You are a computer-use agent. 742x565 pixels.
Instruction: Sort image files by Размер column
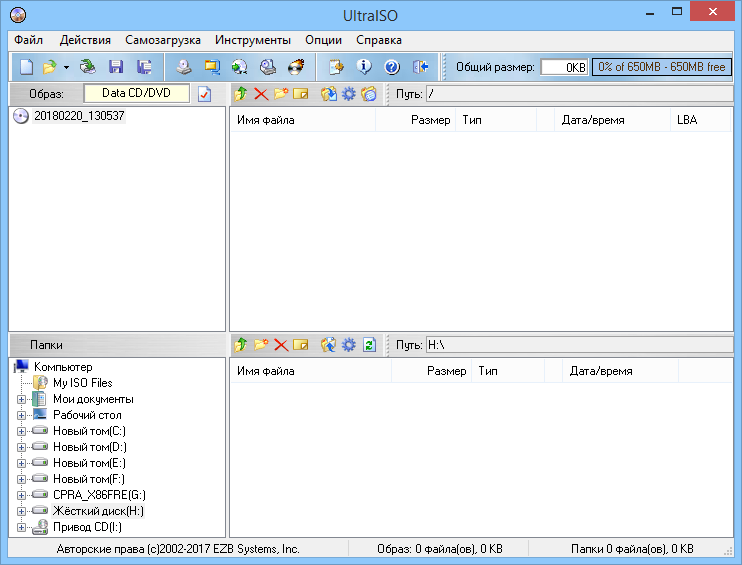click(x=416, y=120)
